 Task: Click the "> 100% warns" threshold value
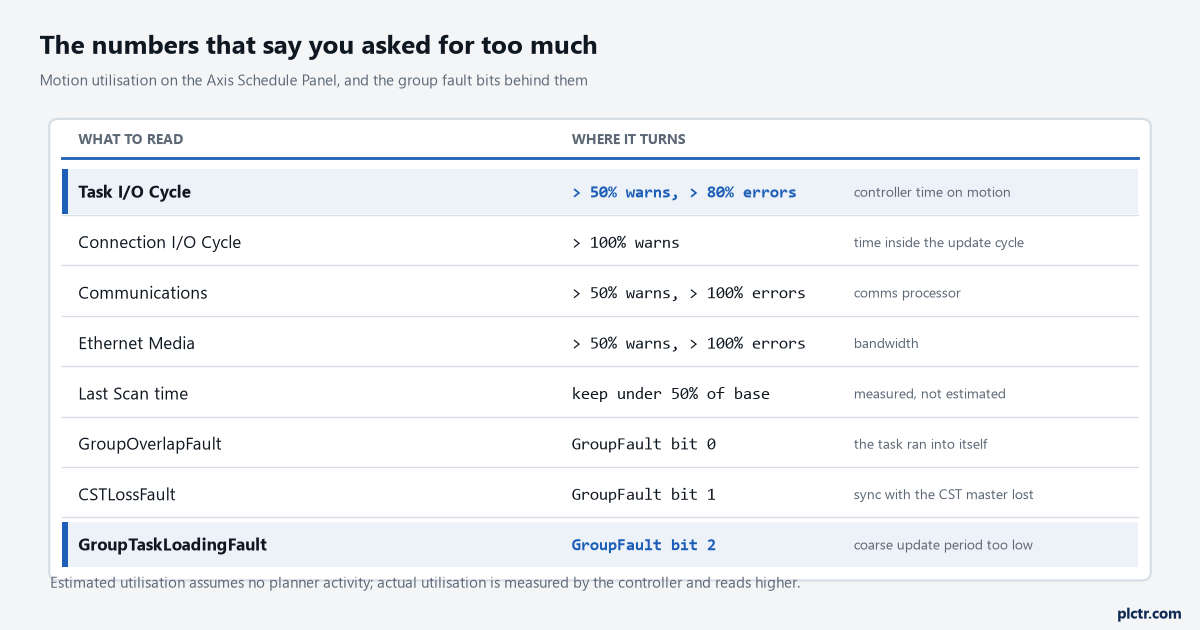(x=626, y=242)
